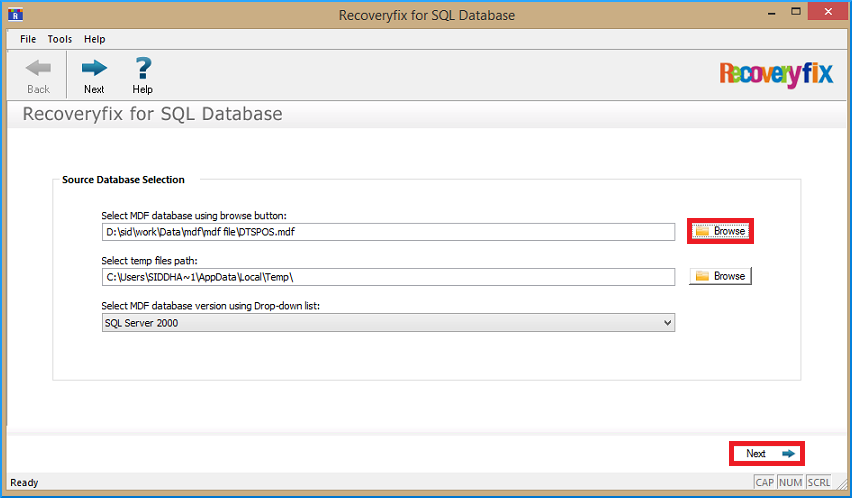Click the window resize grip

[840, 483]
